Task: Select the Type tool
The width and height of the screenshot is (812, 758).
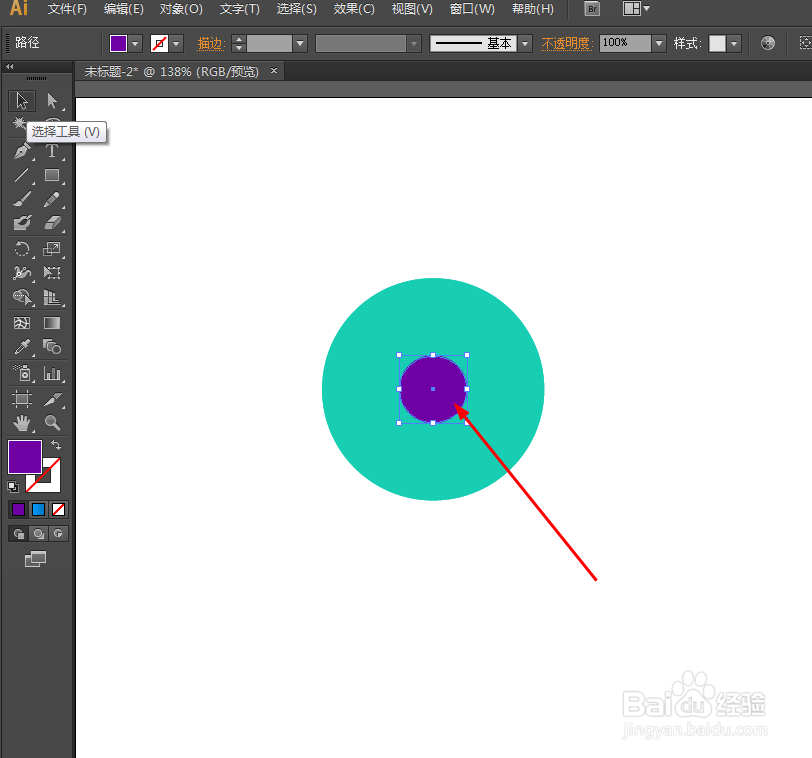Action: [x=52, y=151]
